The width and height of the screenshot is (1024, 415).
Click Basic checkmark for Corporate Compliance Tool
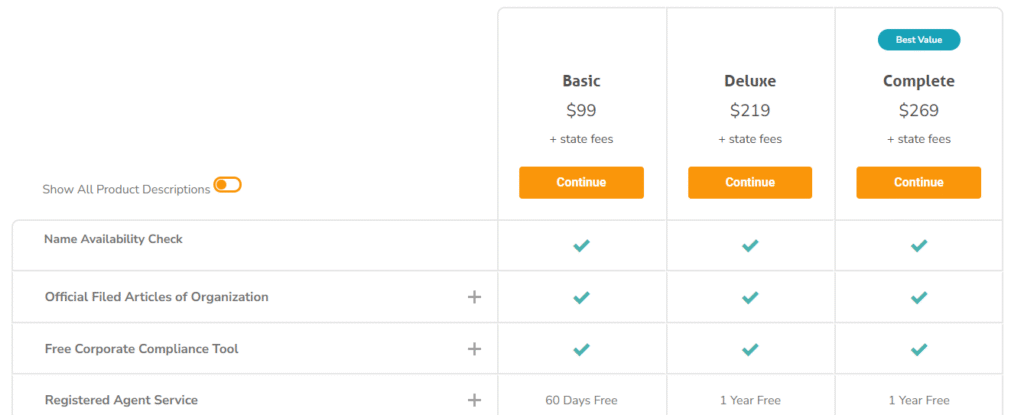coord(581,349)
